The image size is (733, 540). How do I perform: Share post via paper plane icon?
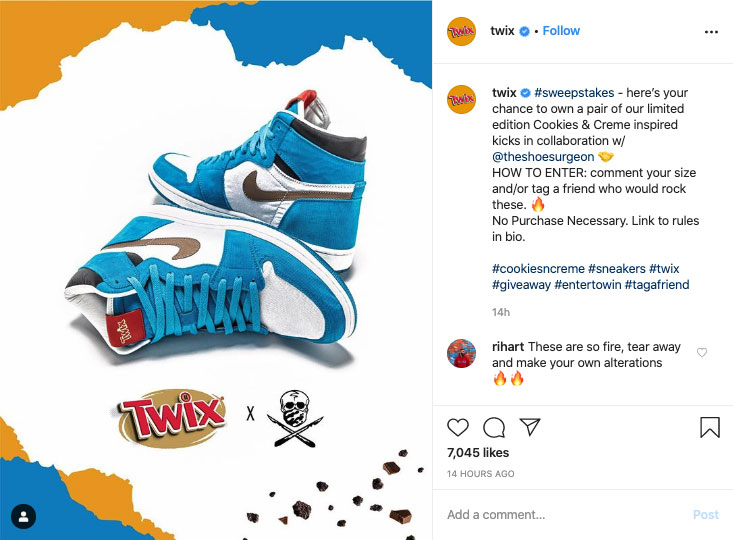tap(530, 427)
